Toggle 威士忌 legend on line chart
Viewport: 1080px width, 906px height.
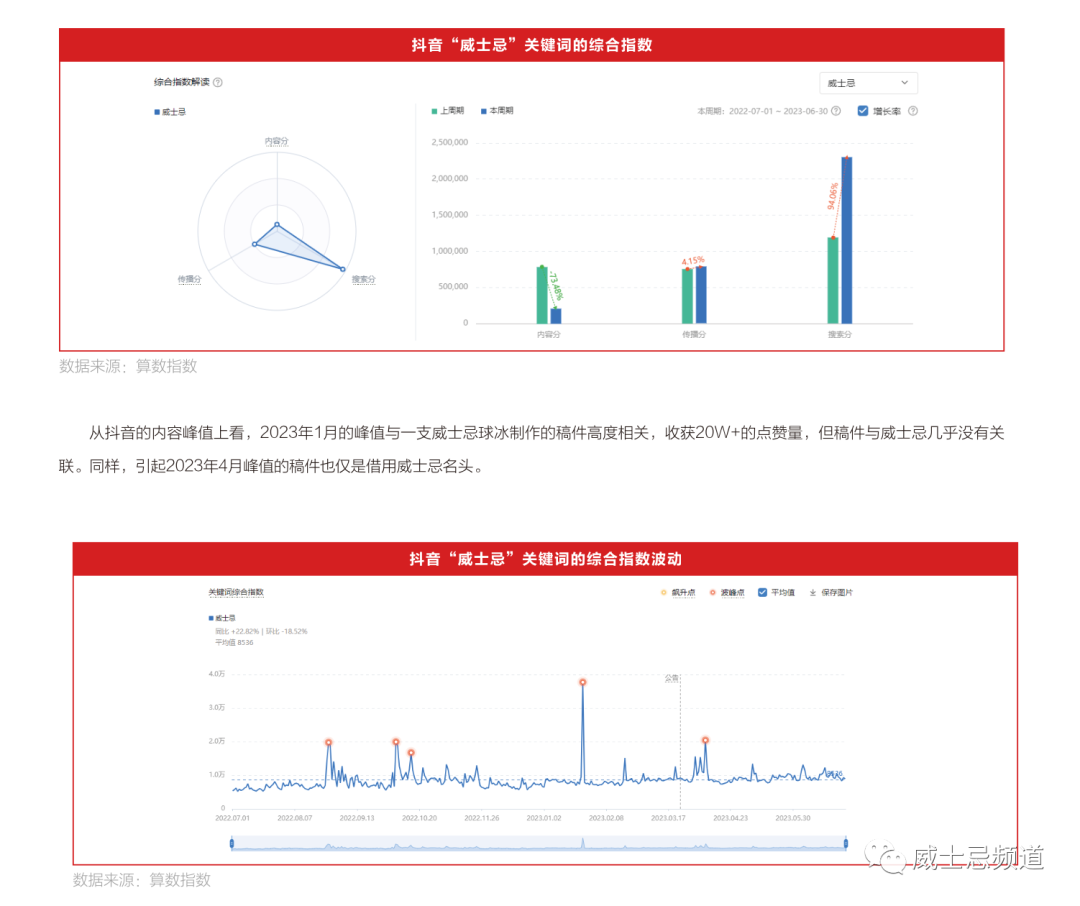click(x=222, y=618)
